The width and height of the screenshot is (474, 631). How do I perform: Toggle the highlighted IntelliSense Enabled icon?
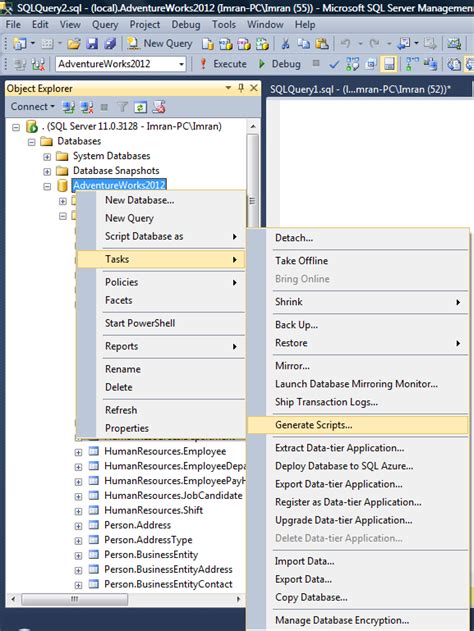[x=389, y=64]
